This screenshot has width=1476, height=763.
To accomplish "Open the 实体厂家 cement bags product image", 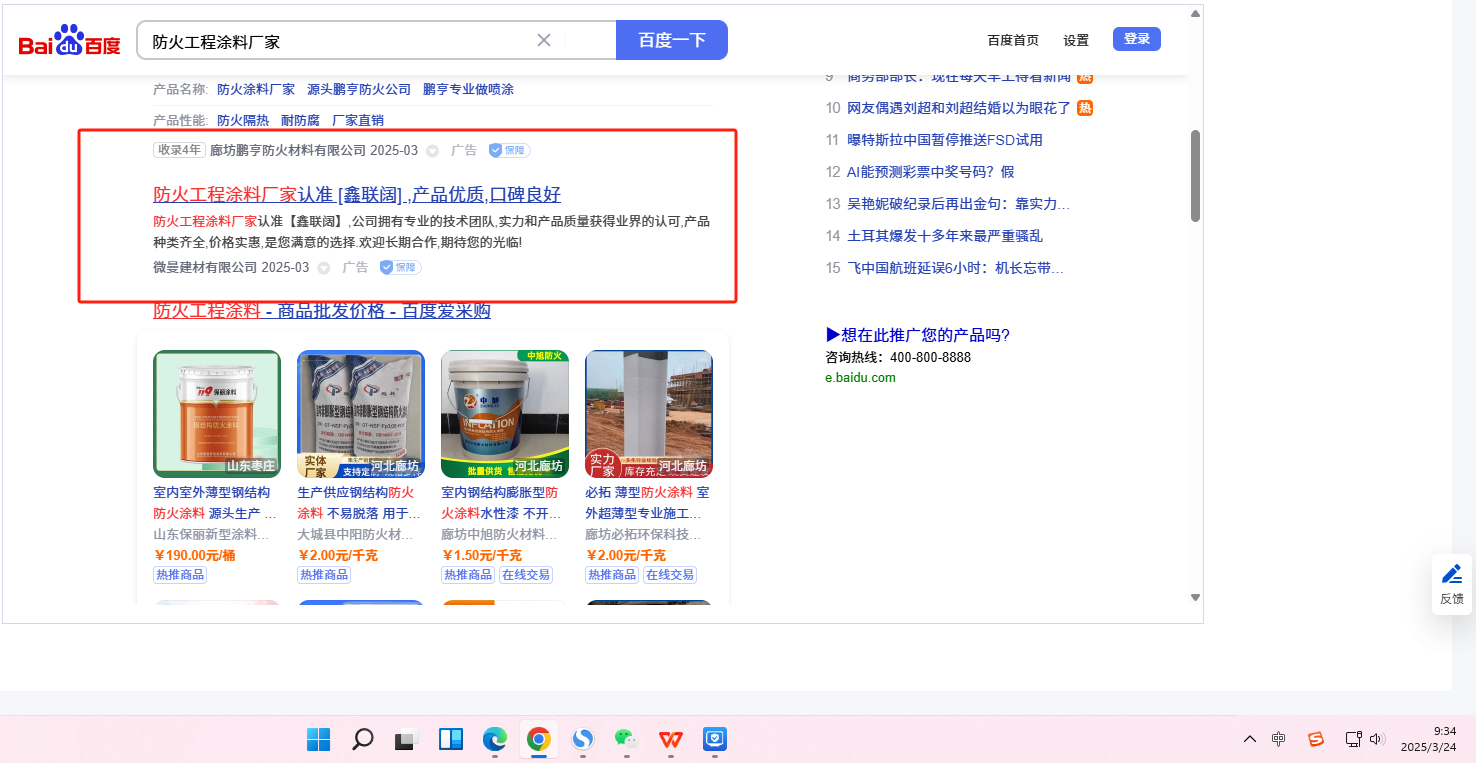I will coord(361,414).
